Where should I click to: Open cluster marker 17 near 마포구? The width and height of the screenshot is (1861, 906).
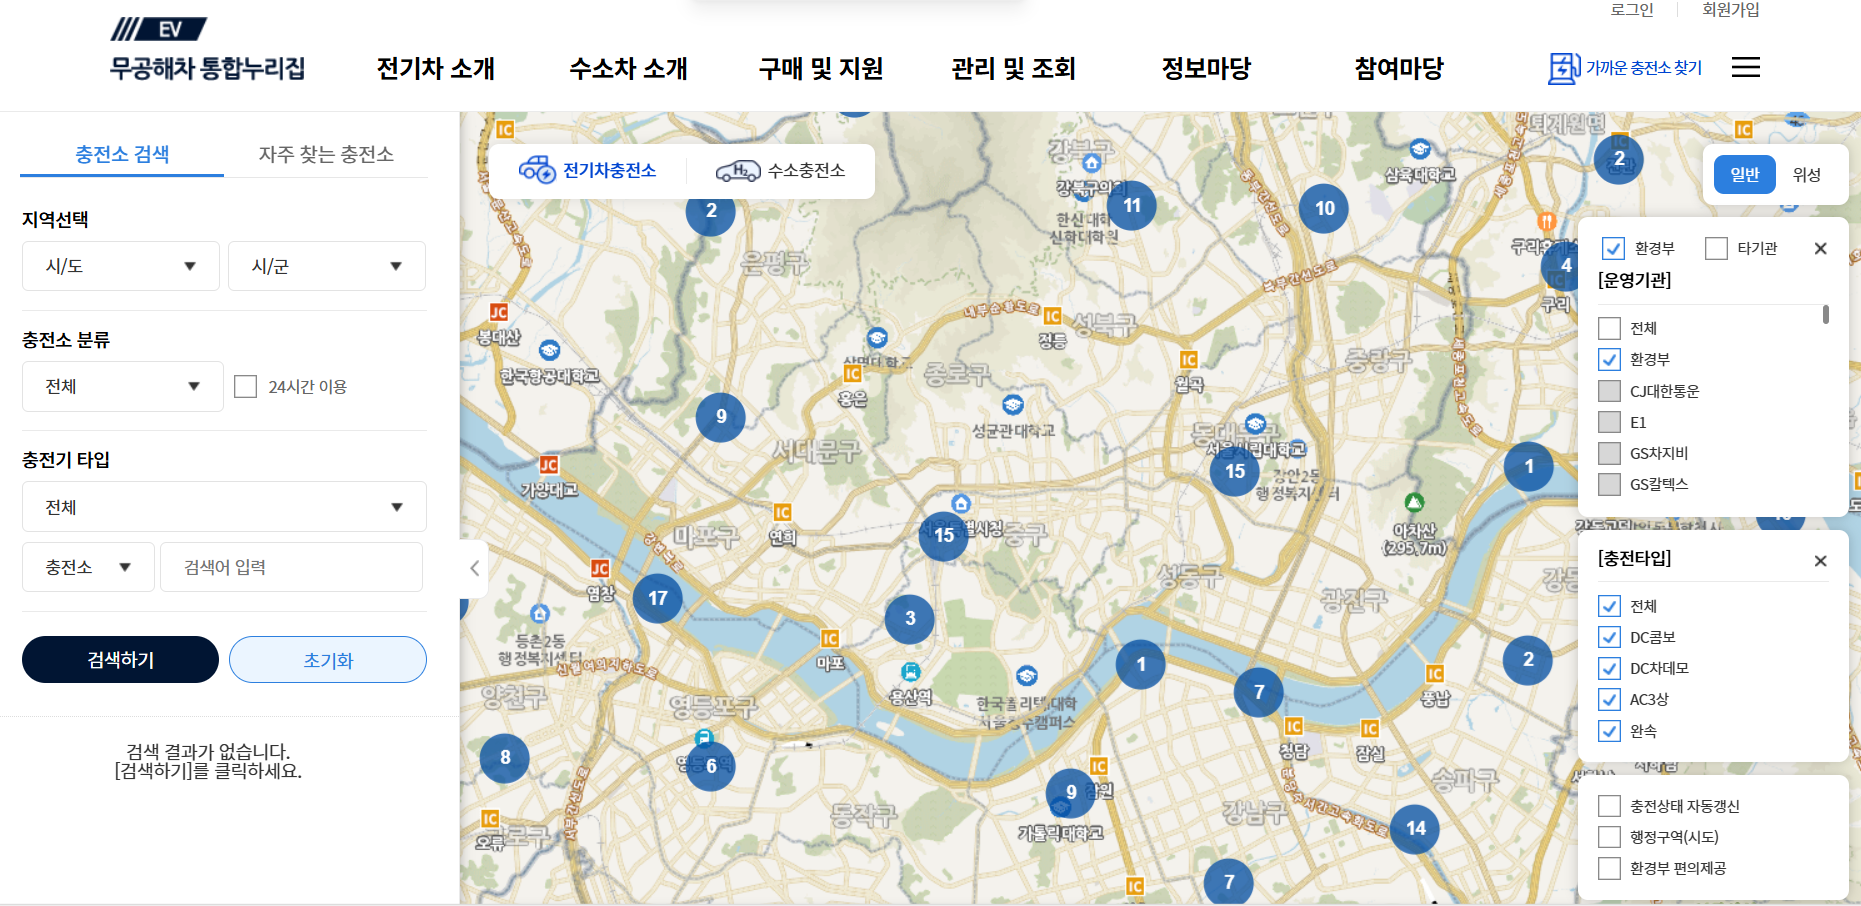point(658,597)
